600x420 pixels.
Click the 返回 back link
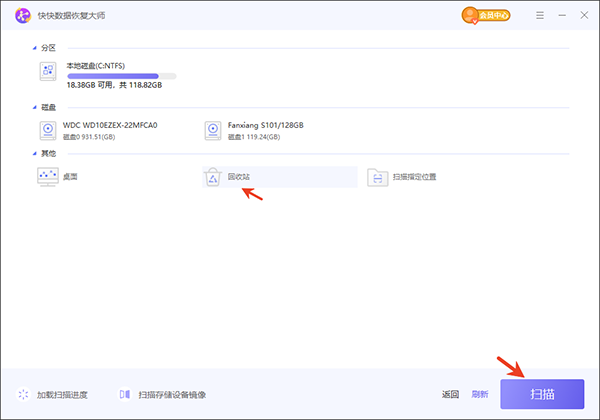coord(450,394)
